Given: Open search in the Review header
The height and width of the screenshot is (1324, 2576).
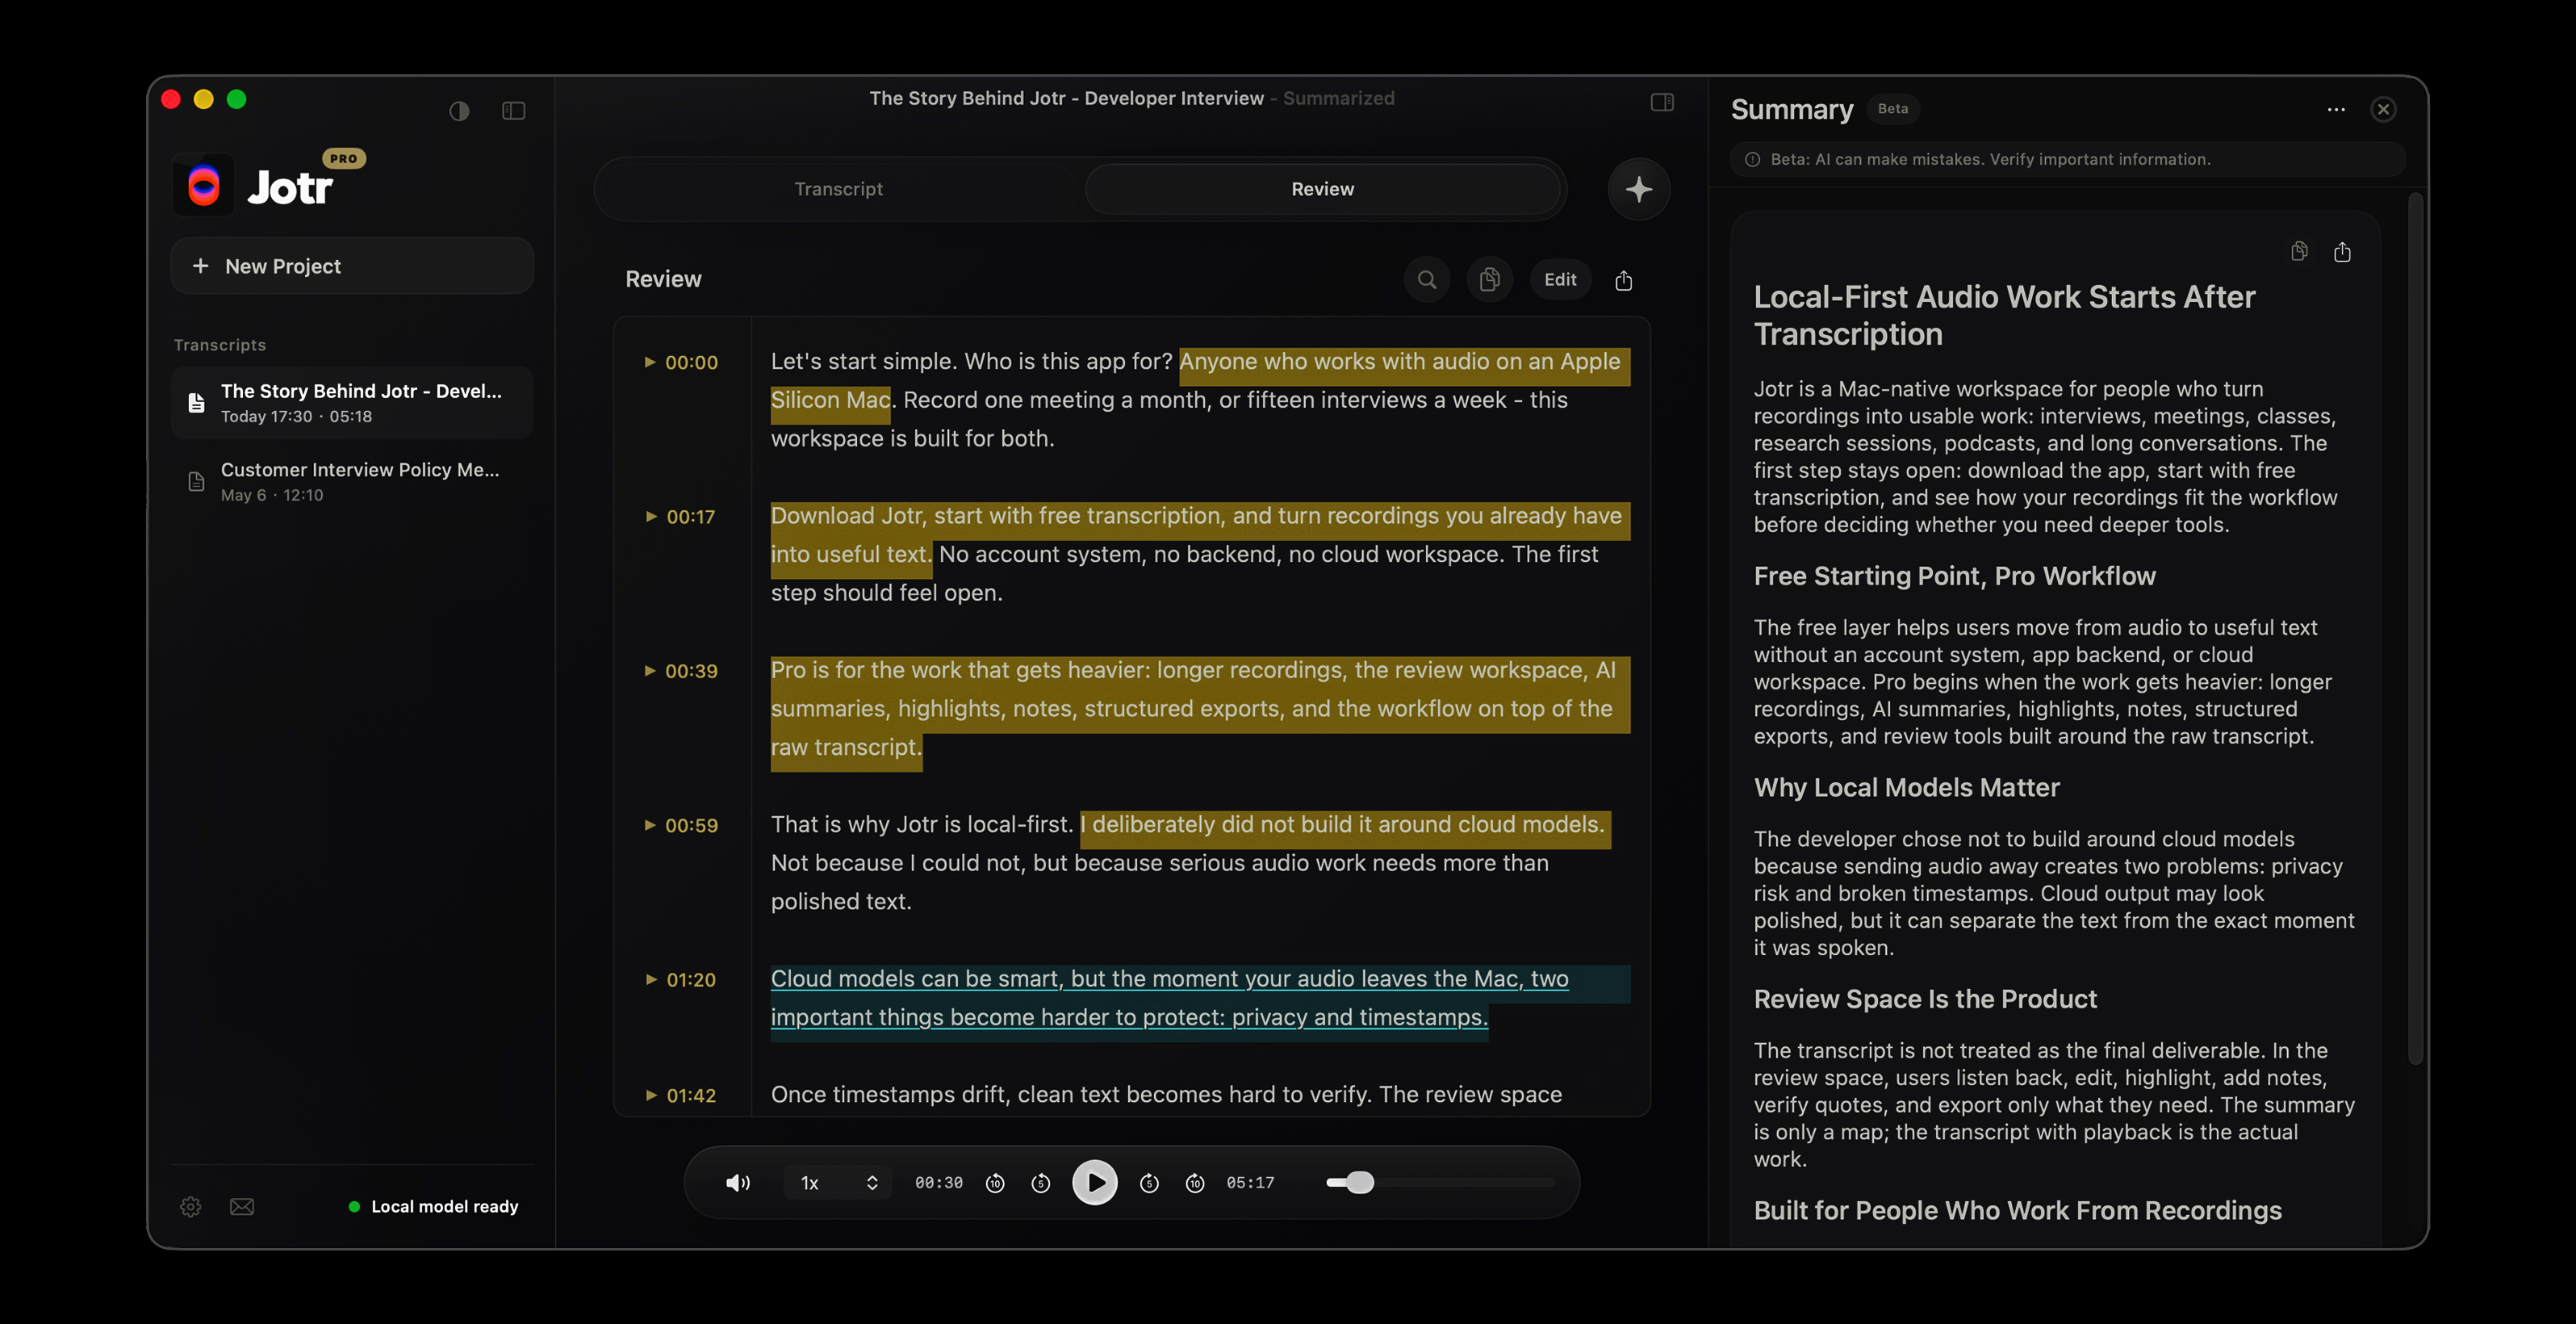Looking at the screenshot, I should tap(1427, 280).
